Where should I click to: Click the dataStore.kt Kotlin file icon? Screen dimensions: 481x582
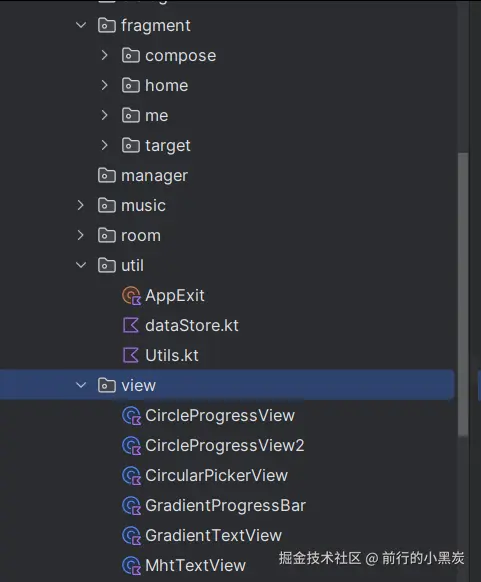[x=131, y=326]
